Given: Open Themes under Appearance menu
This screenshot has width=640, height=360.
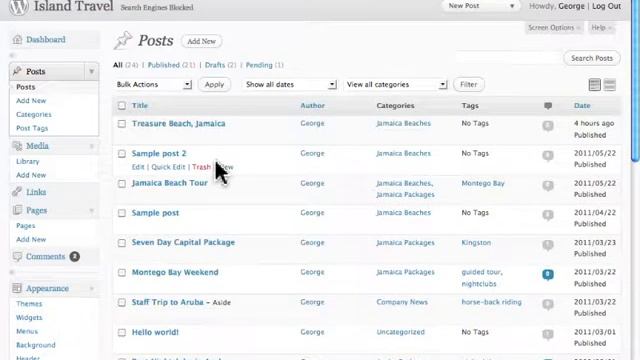Looking at the screenshot, I should 29,304.
